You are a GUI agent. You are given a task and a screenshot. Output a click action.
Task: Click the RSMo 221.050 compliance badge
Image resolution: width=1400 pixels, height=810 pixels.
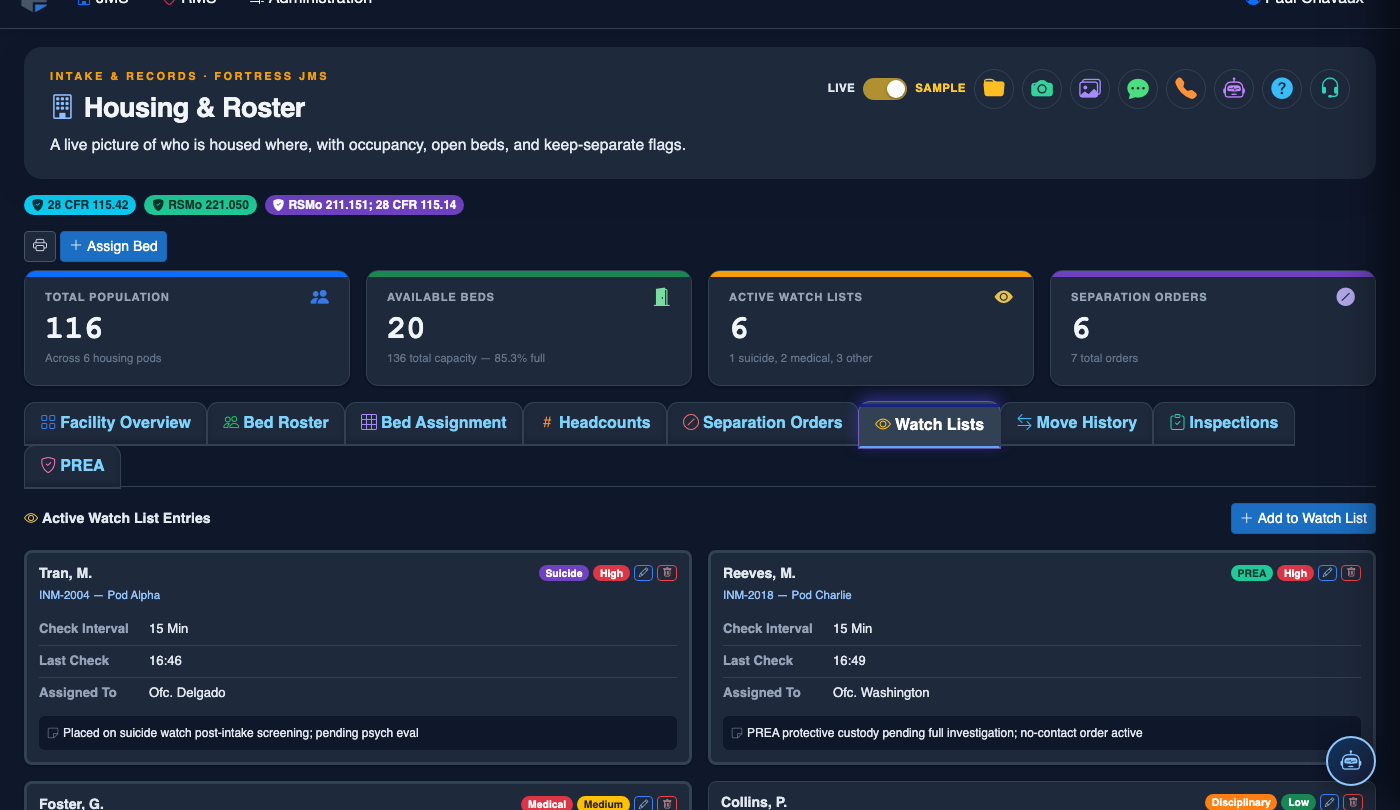pyautogui.click(x=200, y=205)
